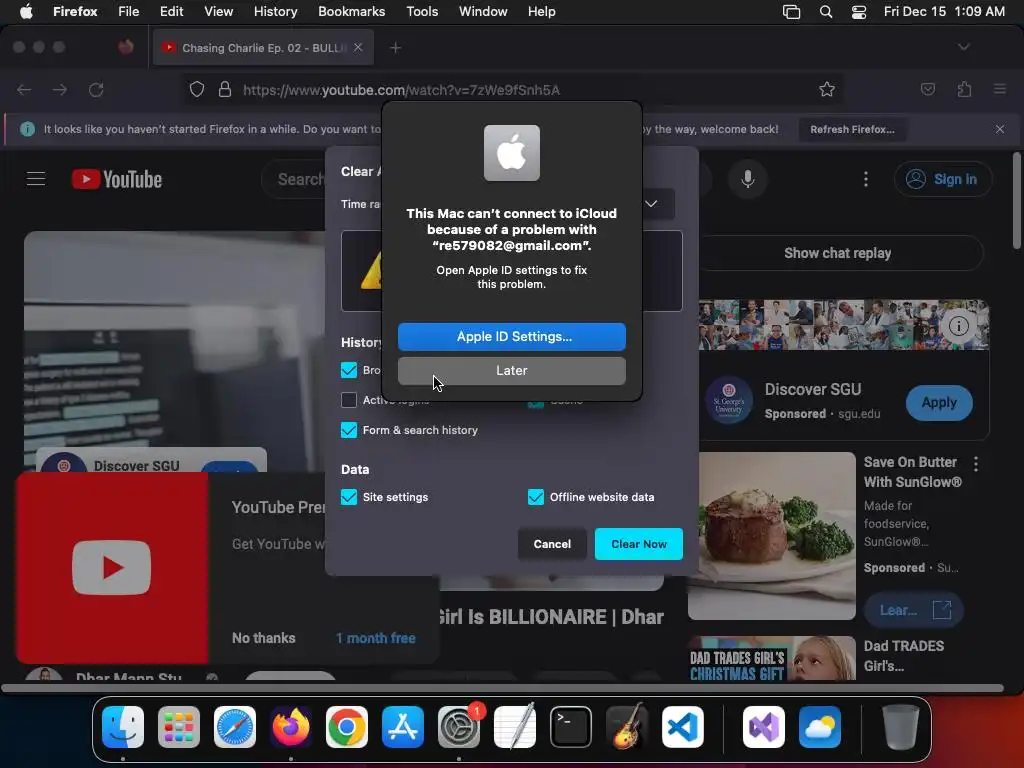Click the page vertical scrollbar
This screenshot has height=768, width=1024.
point(1016,201)
